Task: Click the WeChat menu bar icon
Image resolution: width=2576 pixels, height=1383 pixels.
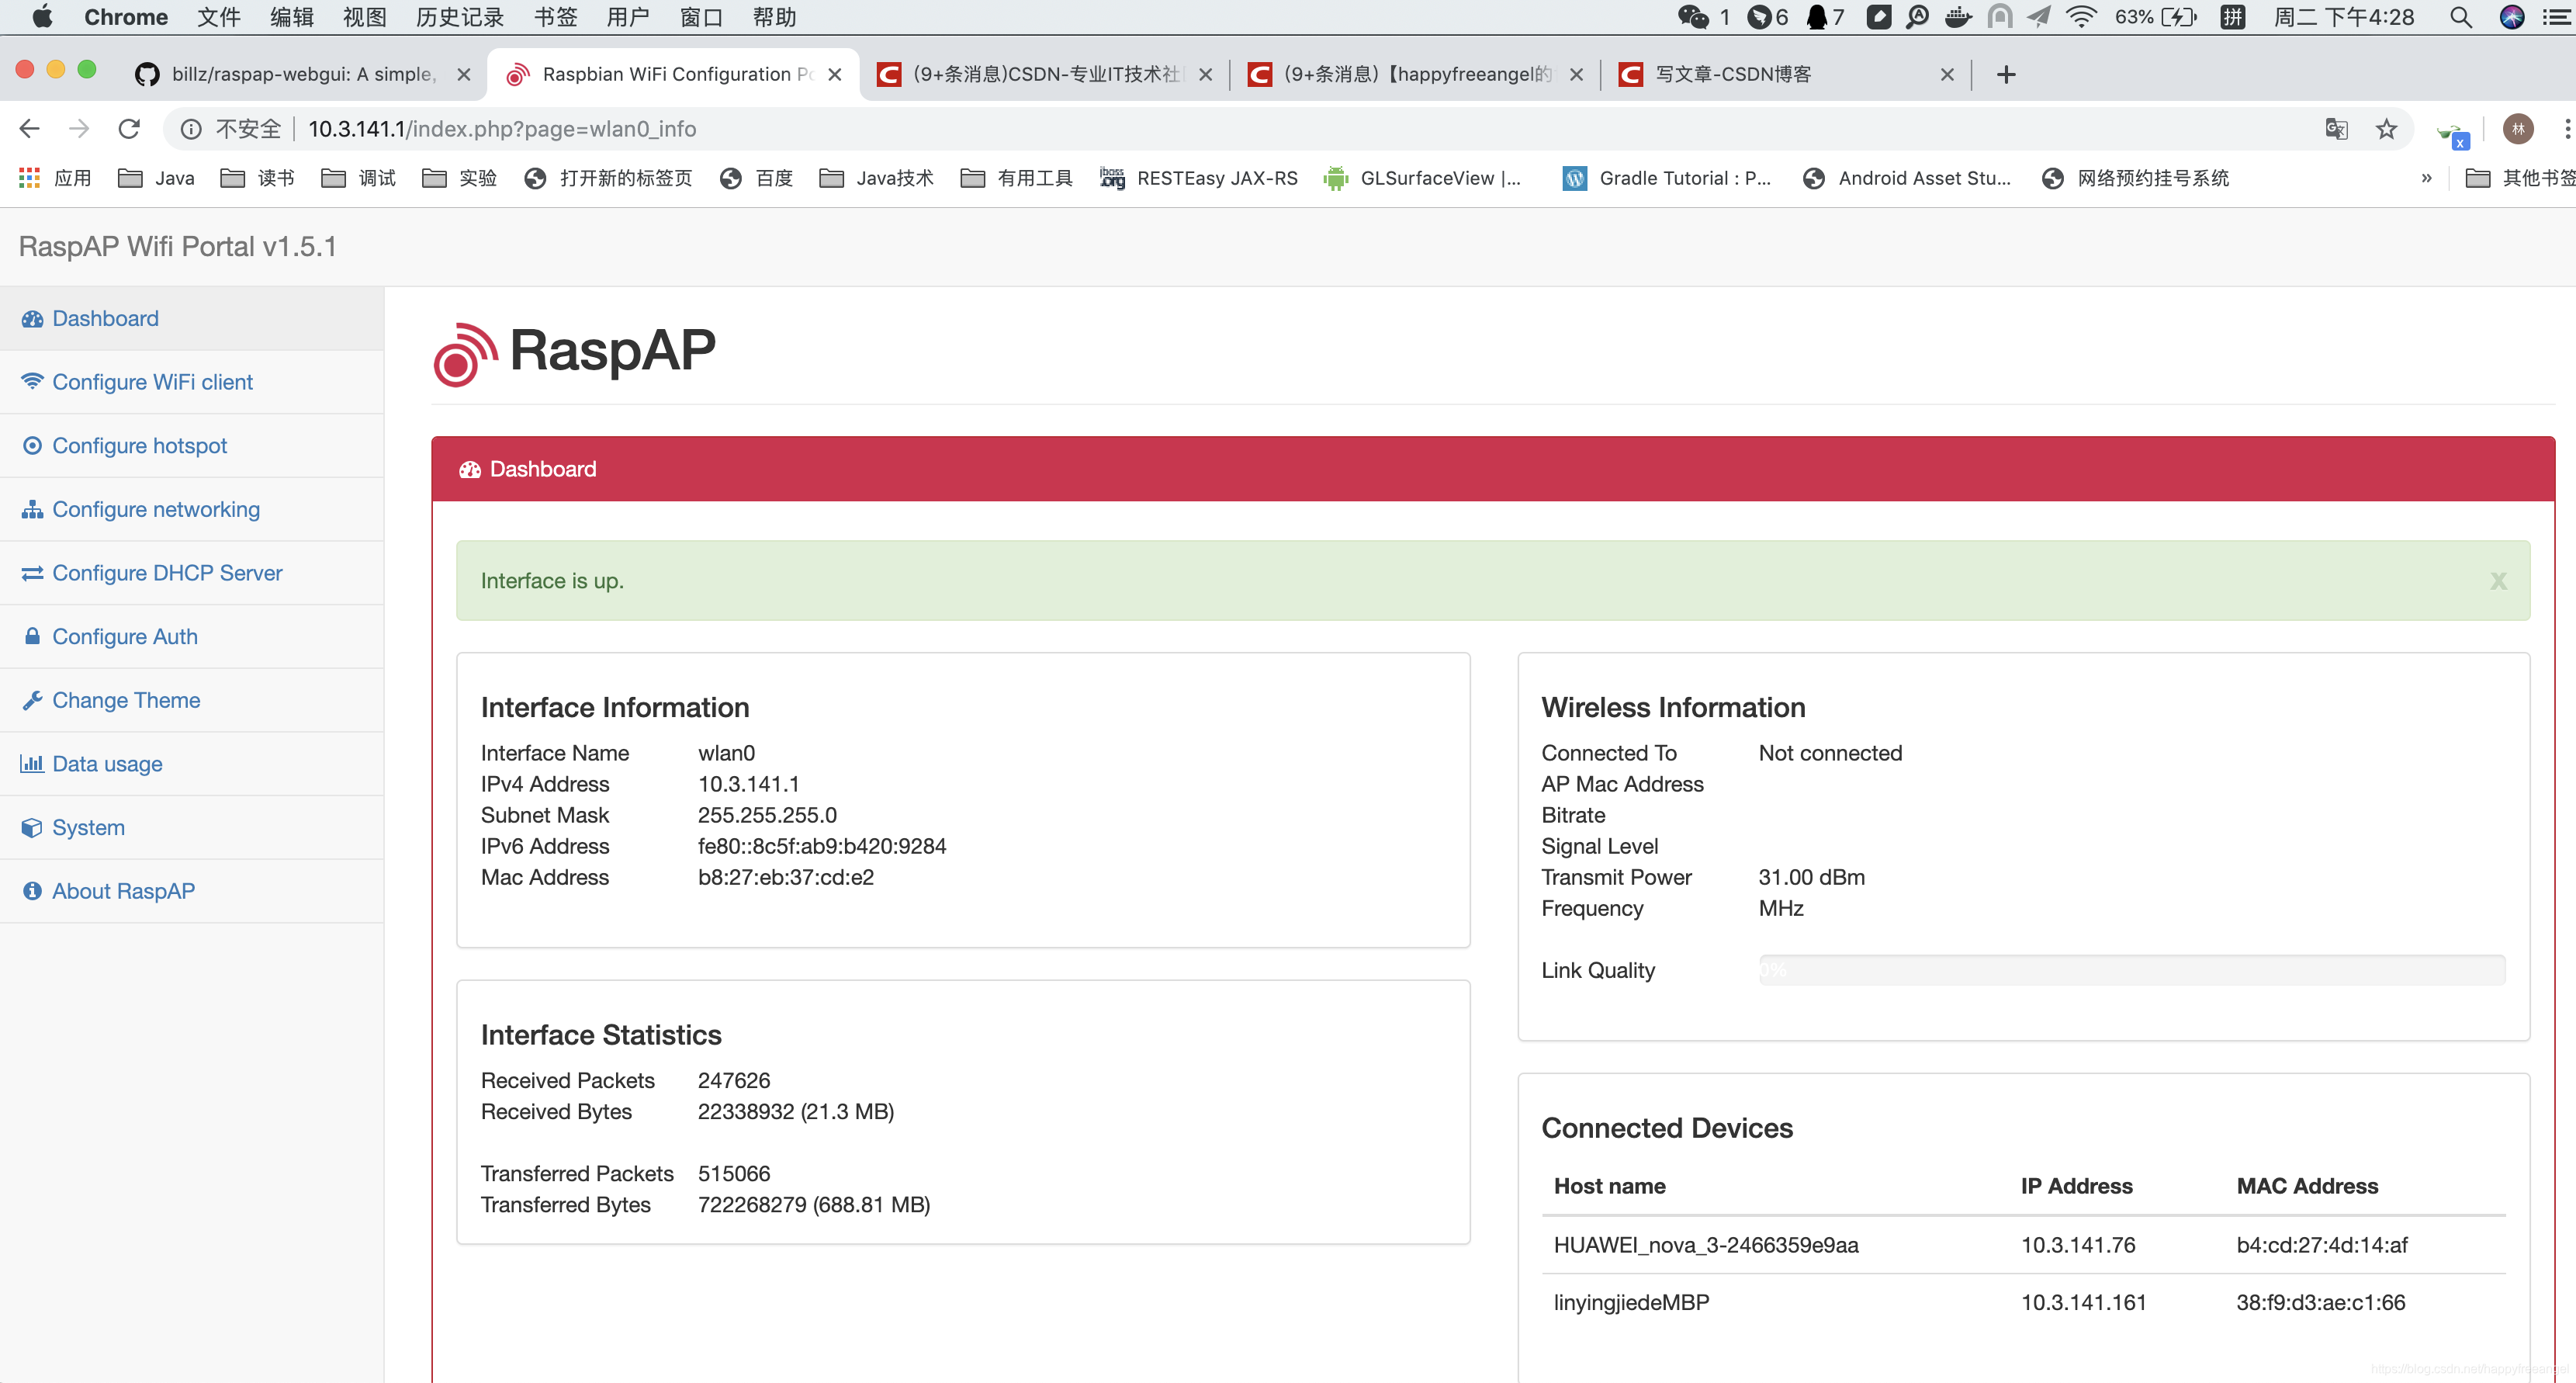Action: (1693, 17)
